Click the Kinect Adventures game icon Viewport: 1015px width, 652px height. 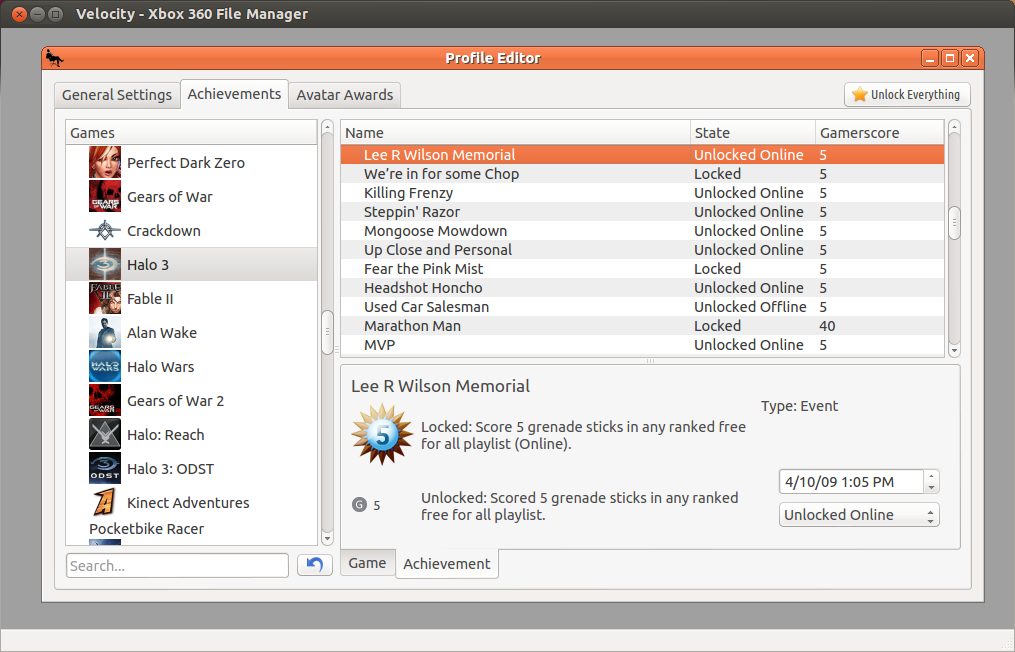pyautogui.click(x=105, y=502)
